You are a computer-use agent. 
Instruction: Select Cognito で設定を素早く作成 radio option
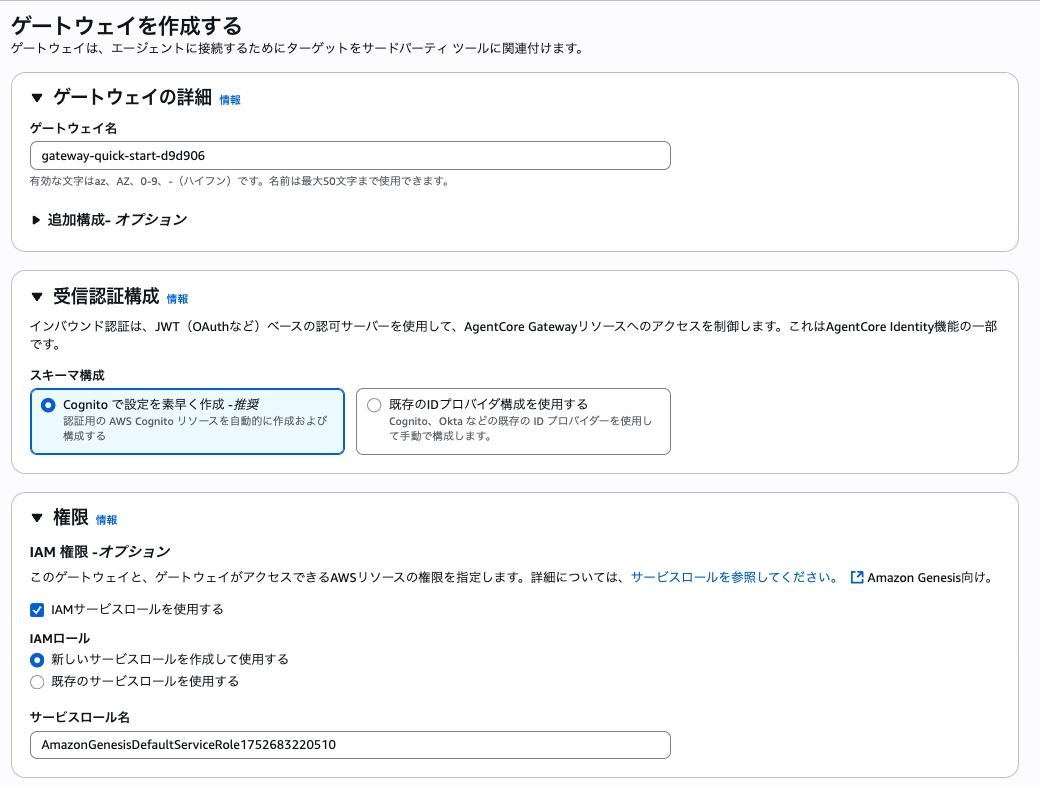click(x=48, y=405)
